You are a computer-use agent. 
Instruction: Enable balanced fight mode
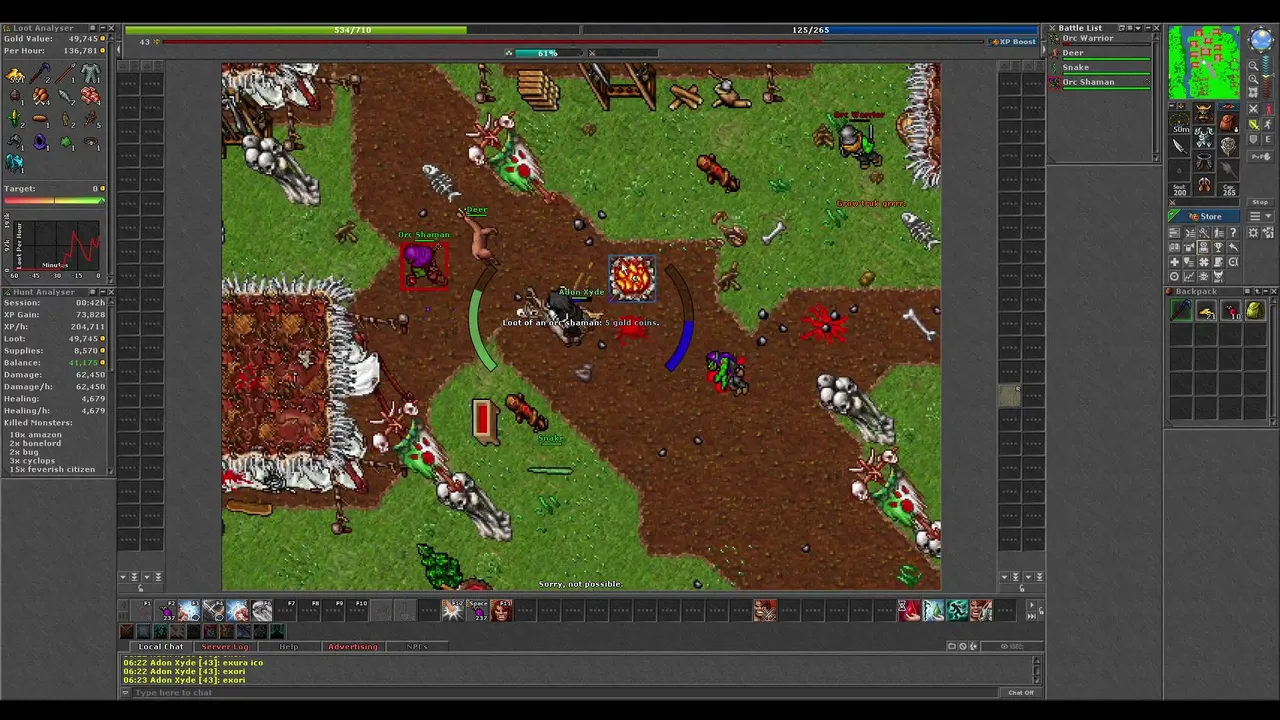pos(1253,124)
